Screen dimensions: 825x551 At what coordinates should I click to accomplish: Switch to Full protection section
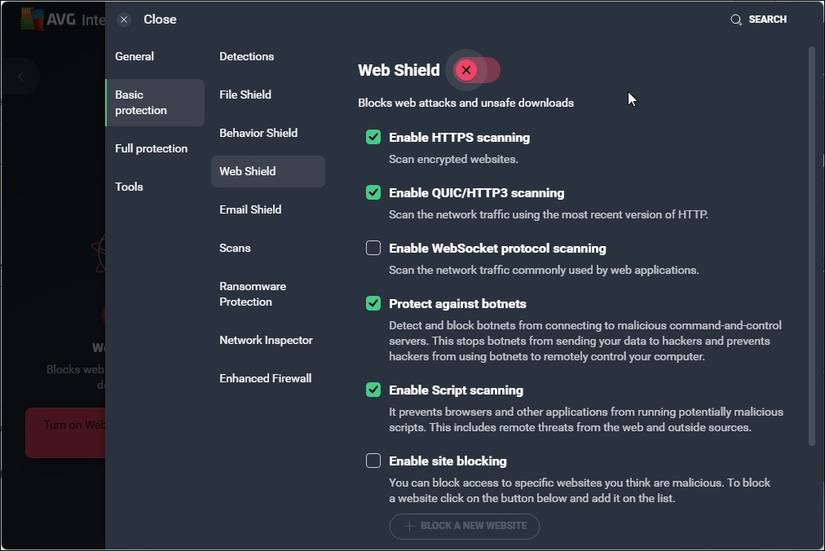pos(151,148)
